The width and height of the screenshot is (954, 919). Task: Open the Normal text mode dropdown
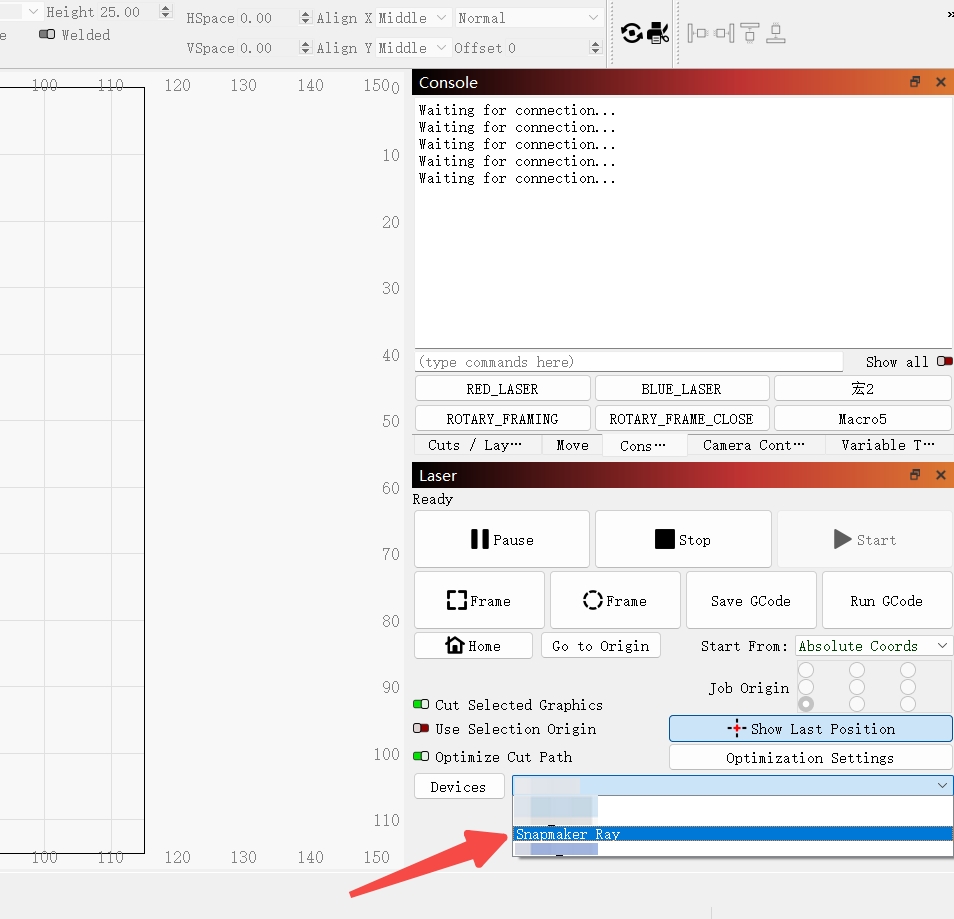[x=529, y=18]
